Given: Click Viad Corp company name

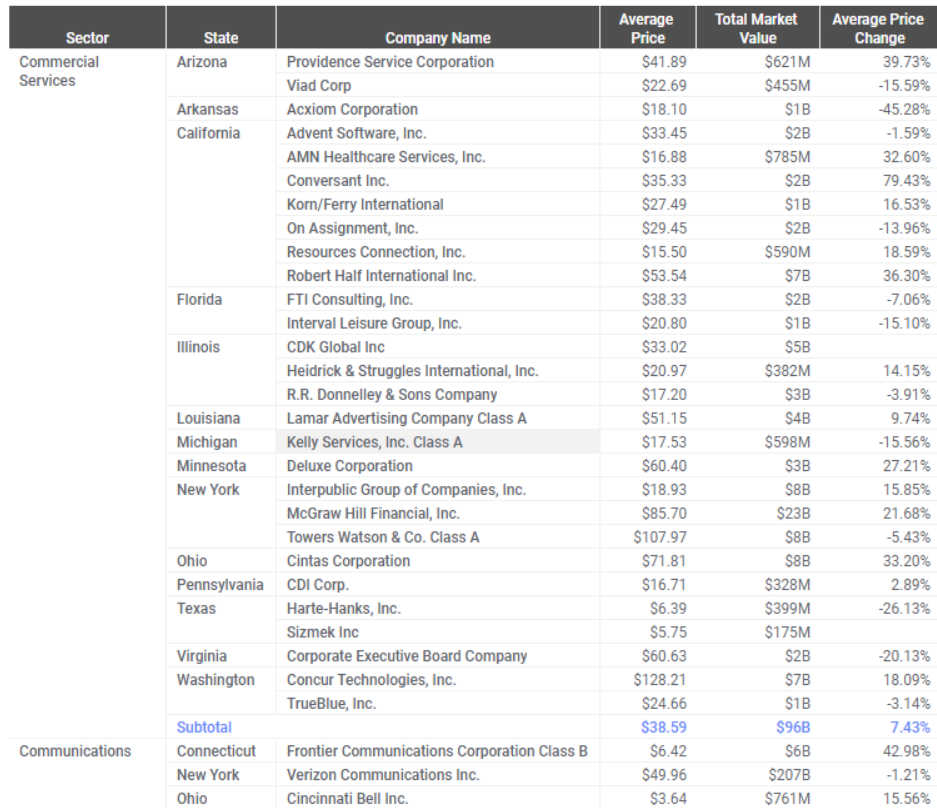Looking at the screenshot, I should 319,86.
